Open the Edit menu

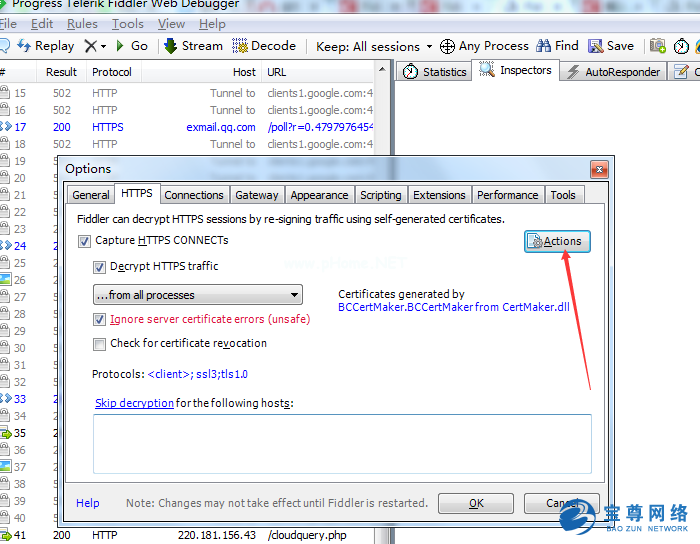click(42, 24)
